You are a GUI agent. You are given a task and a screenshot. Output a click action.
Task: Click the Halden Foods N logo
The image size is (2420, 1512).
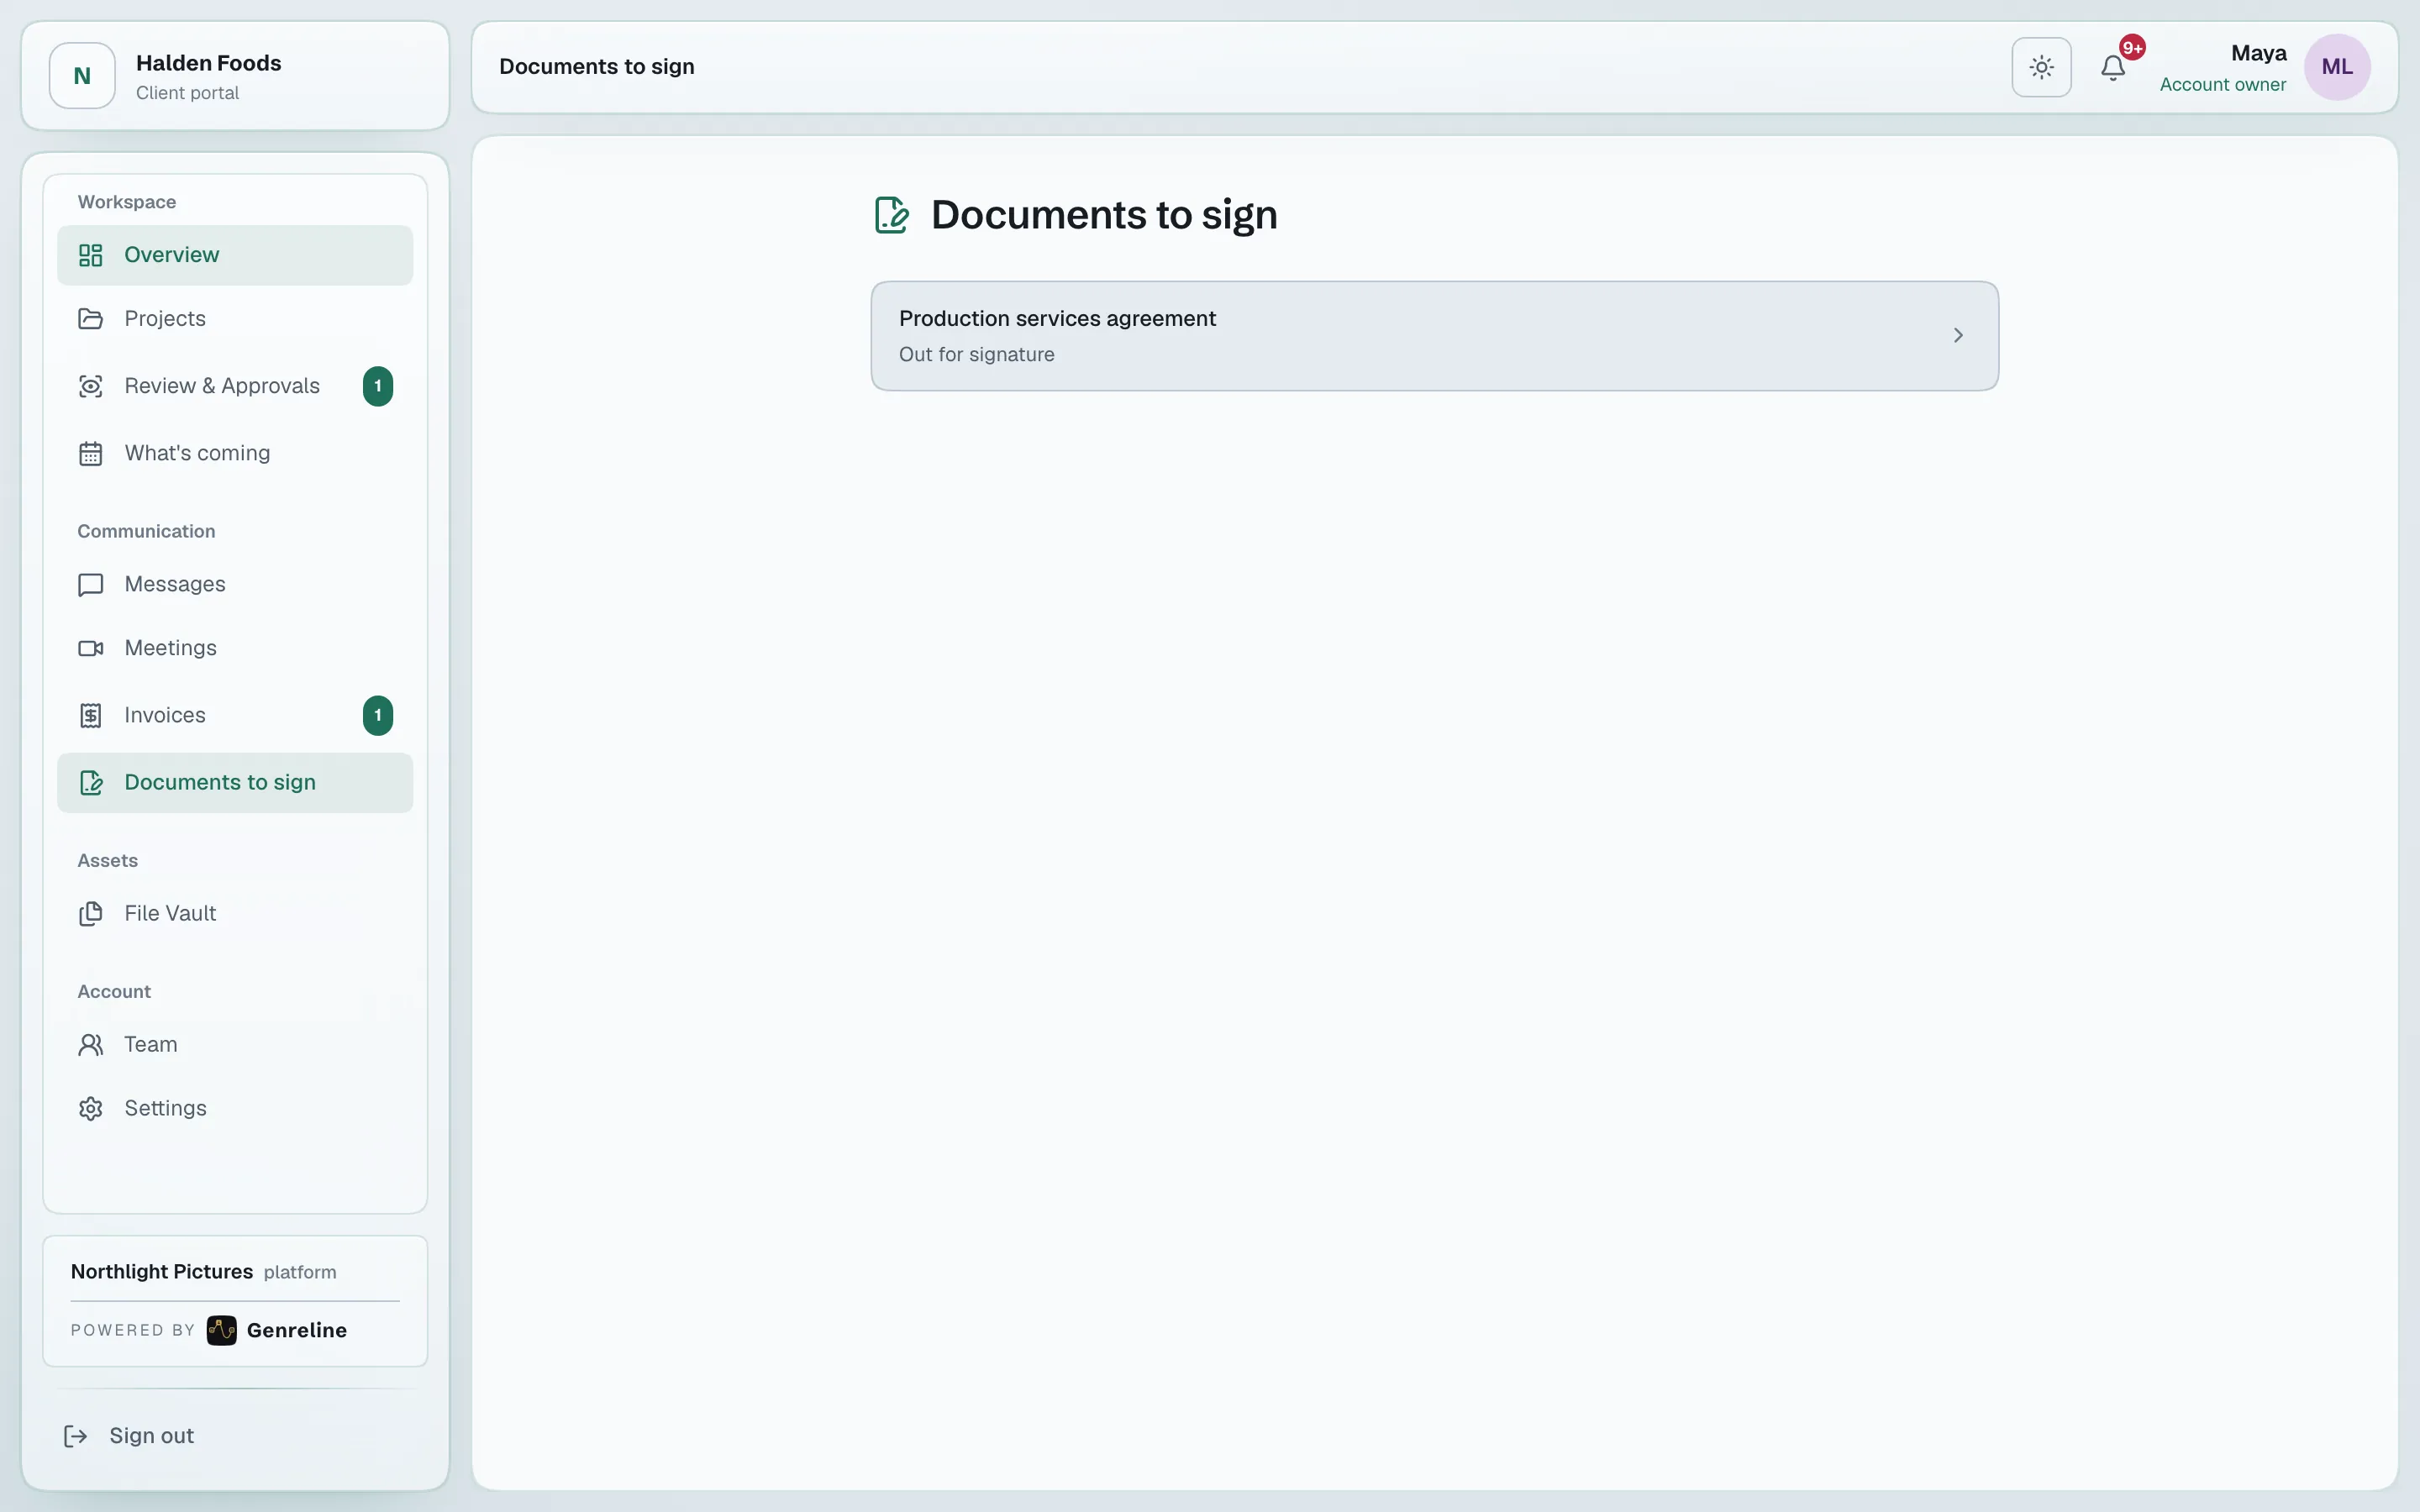[x=82, y=75]
